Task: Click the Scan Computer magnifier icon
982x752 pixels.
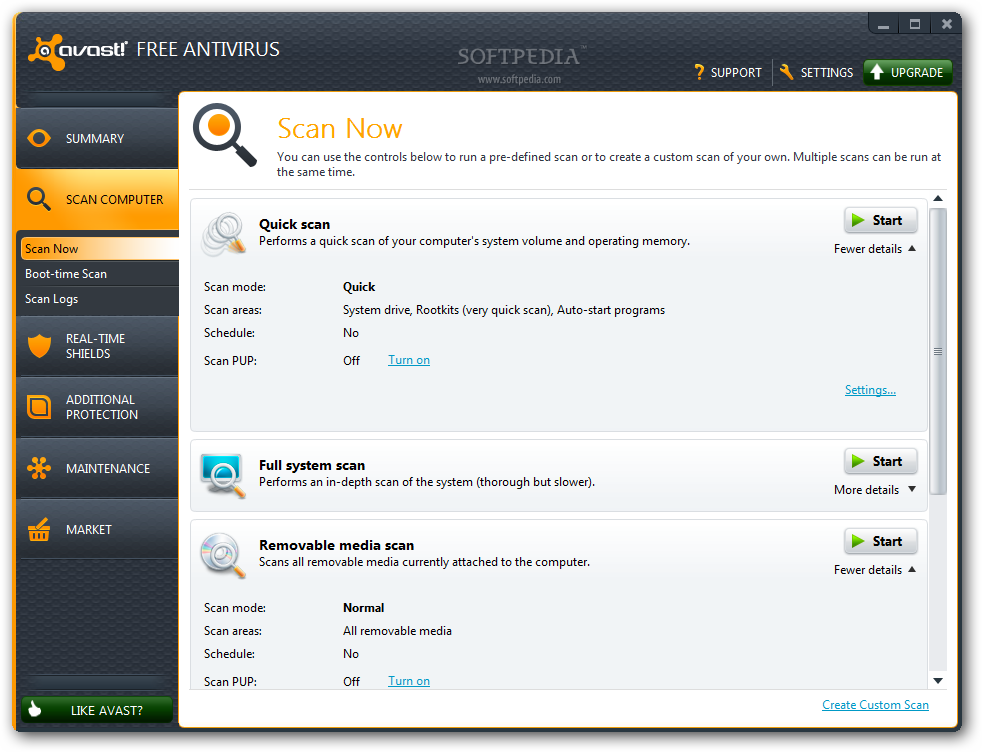Action: pyautogui.click(x=39, y=199)
